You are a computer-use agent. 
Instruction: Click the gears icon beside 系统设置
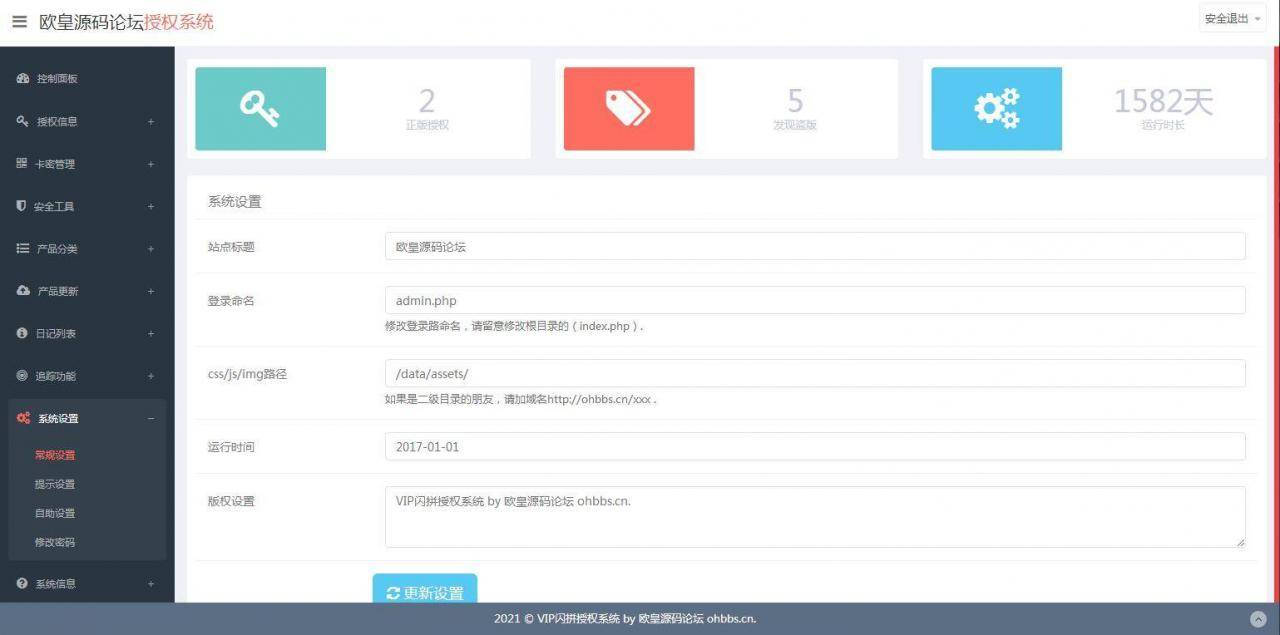coord(23,418)
